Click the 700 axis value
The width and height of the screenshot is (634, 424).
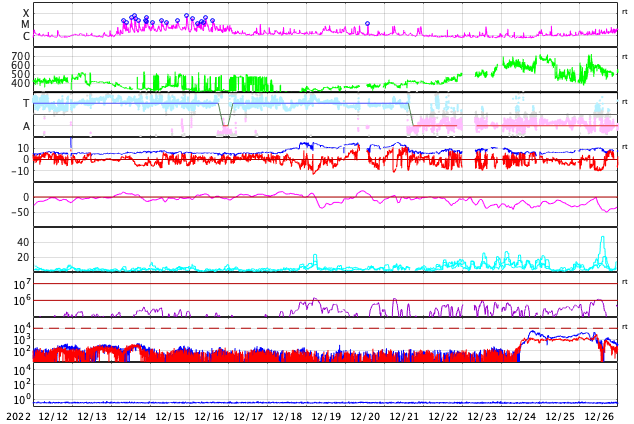pos(21,56)
